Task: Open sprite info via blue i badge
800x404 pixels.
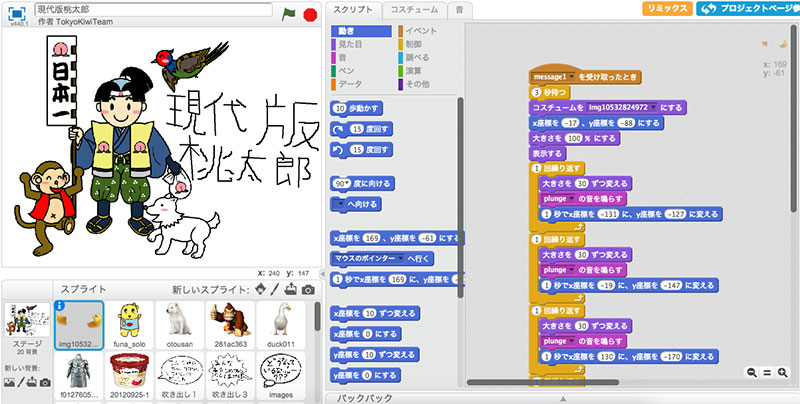Action: 58,305
